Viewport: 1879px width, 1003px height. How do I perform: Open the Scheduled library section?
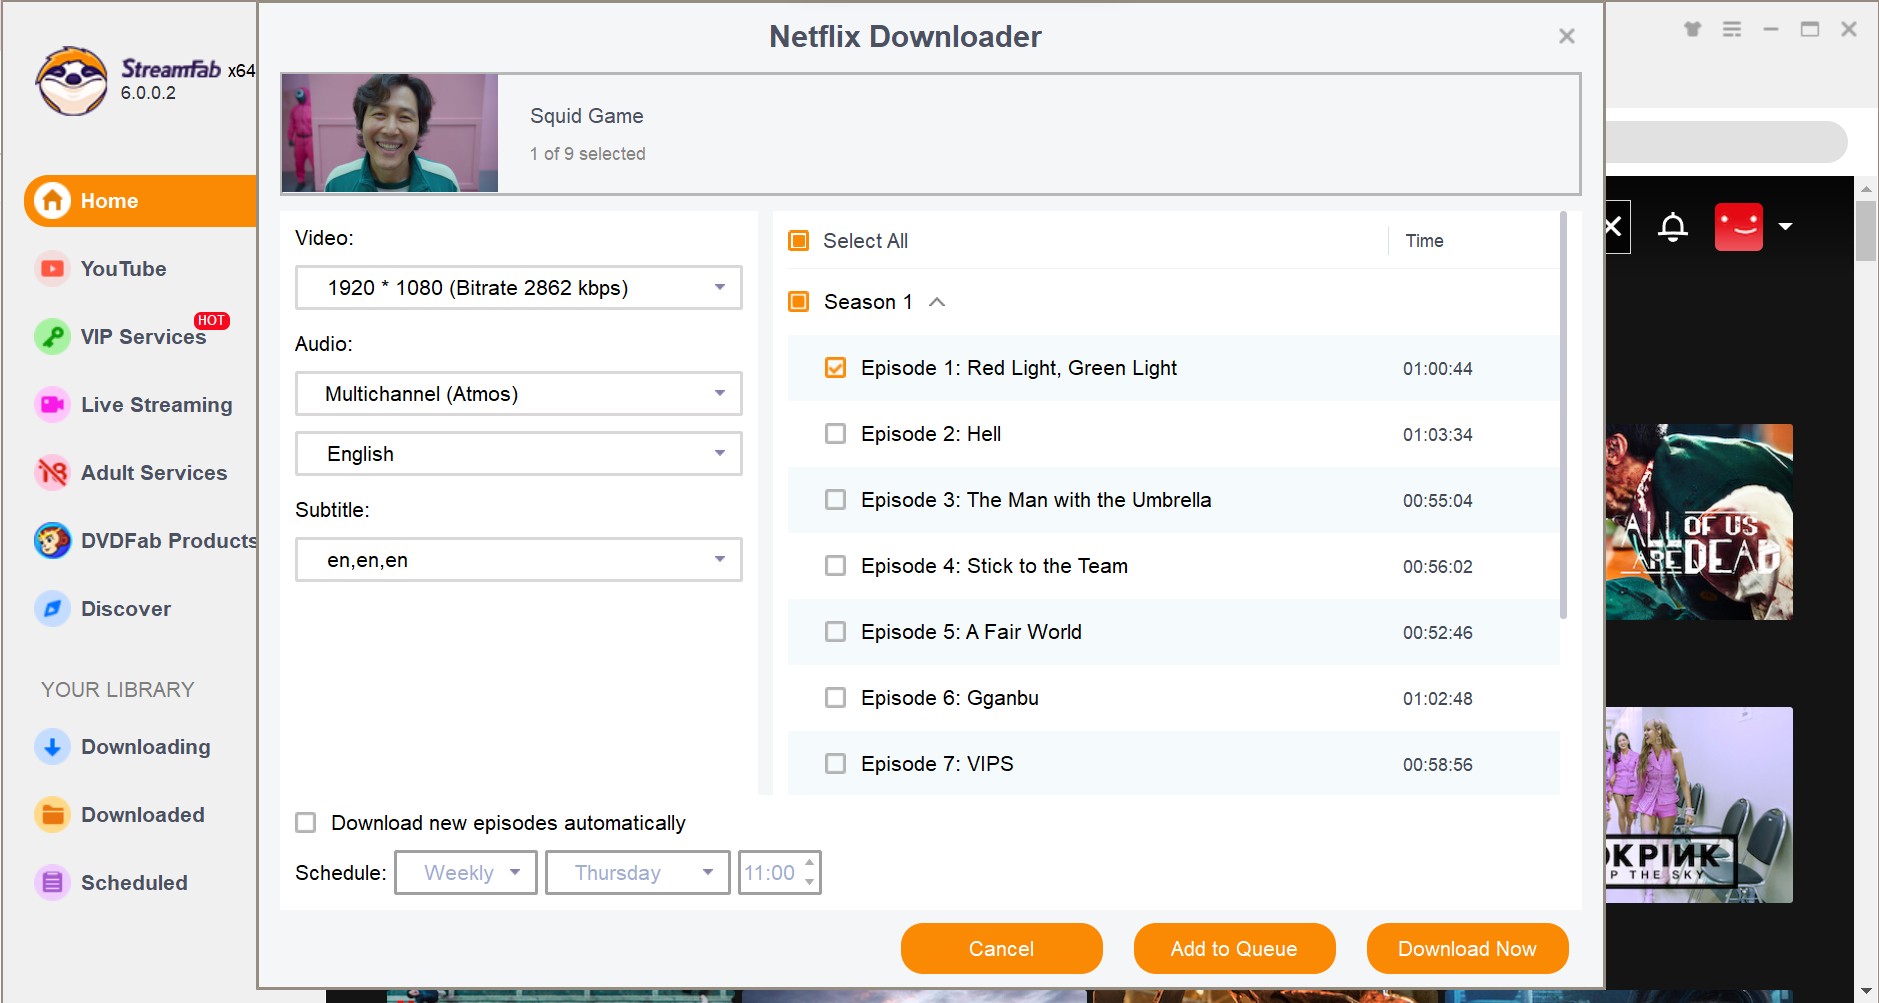click(x=134, y=883)
